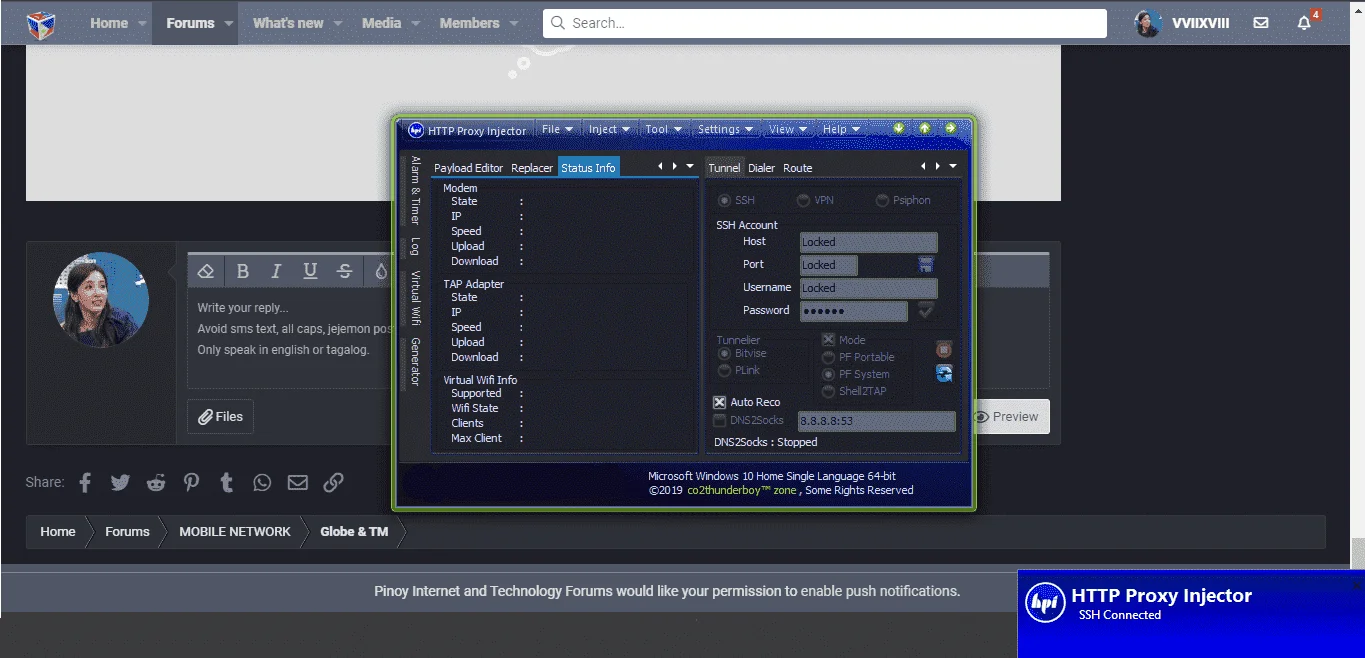Share the thread via WhatsApp
1365x658 pixels.
[262, 482]
